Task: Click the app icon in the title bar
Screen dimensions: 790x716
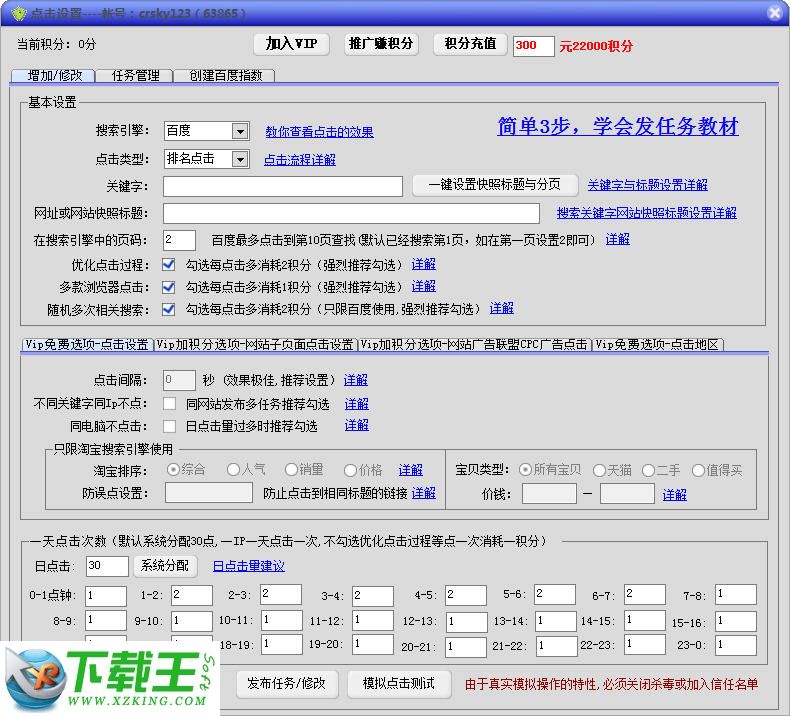Action: click(19, 13)
